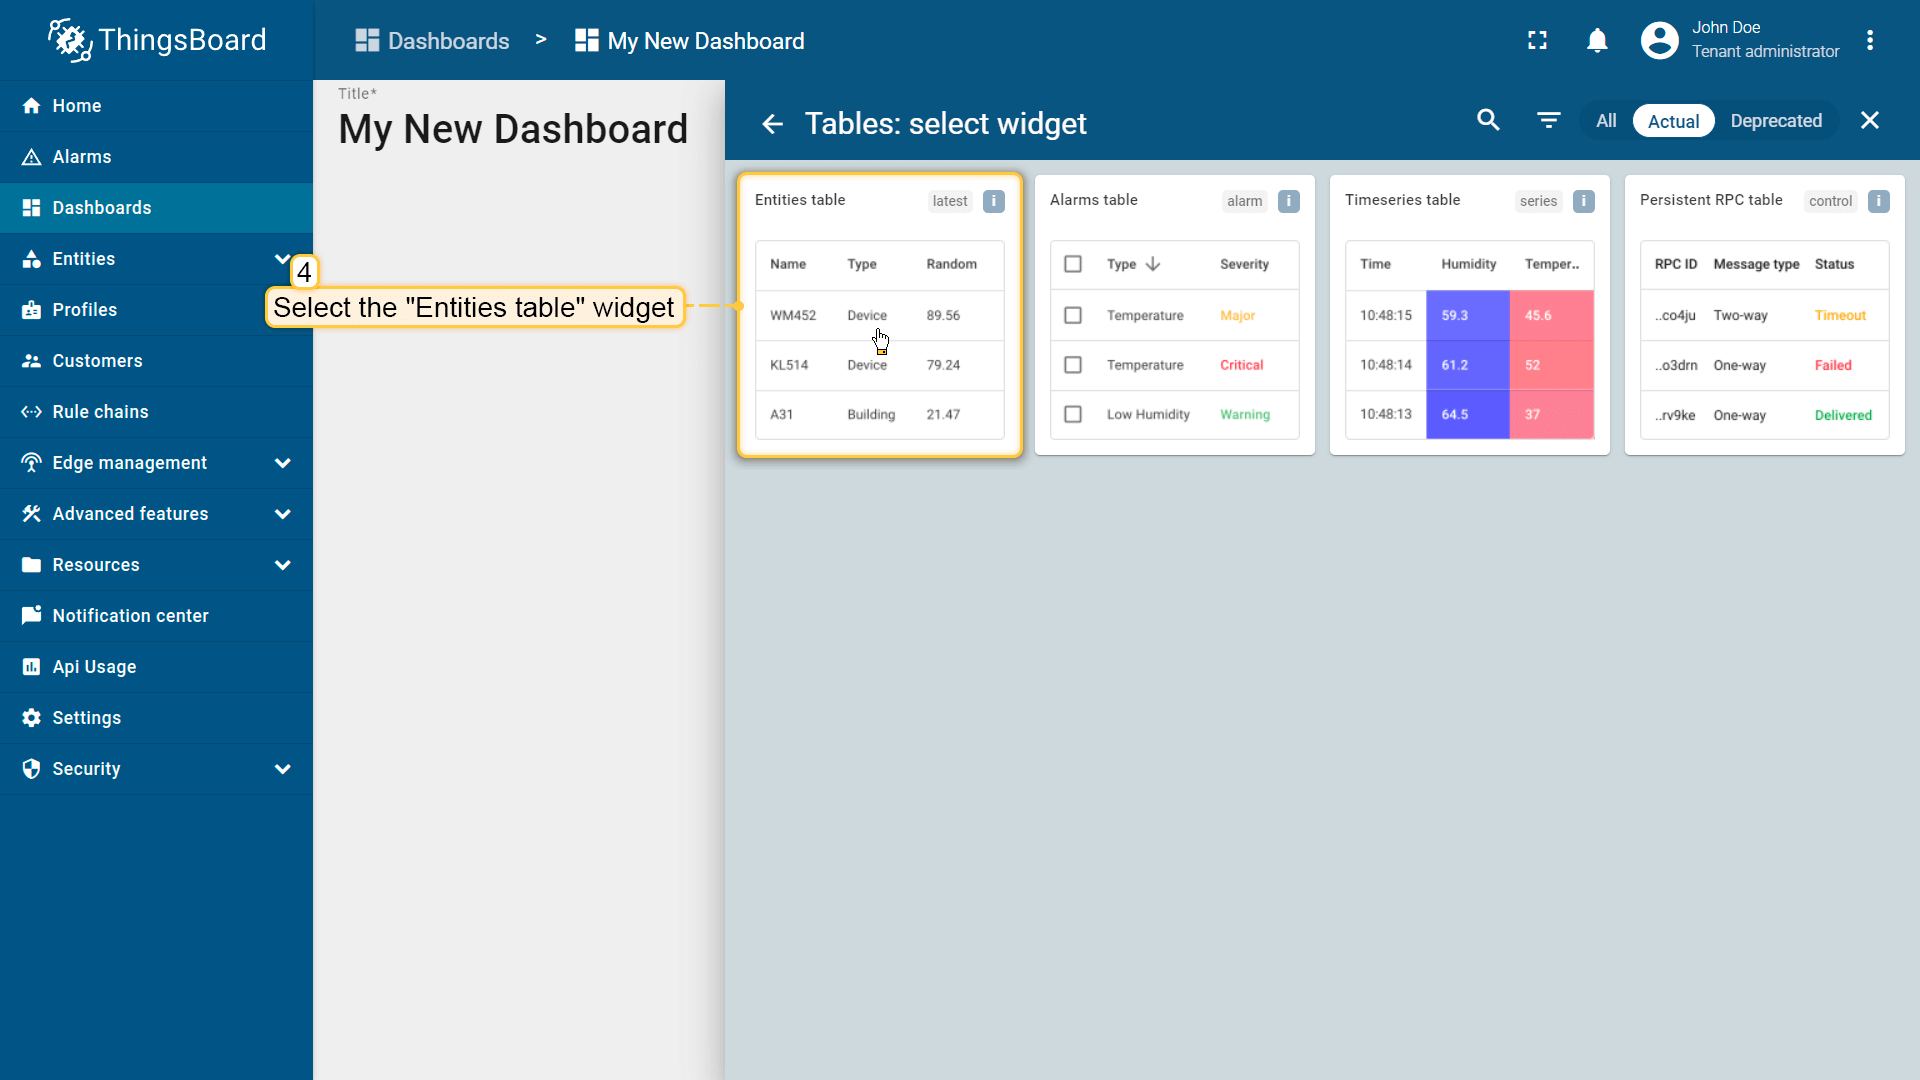Open notifications using the bell icon
Image resolution: width=1920 pixels, height=1080 pixels.
pyautogui.click(x=1597, y=40)
